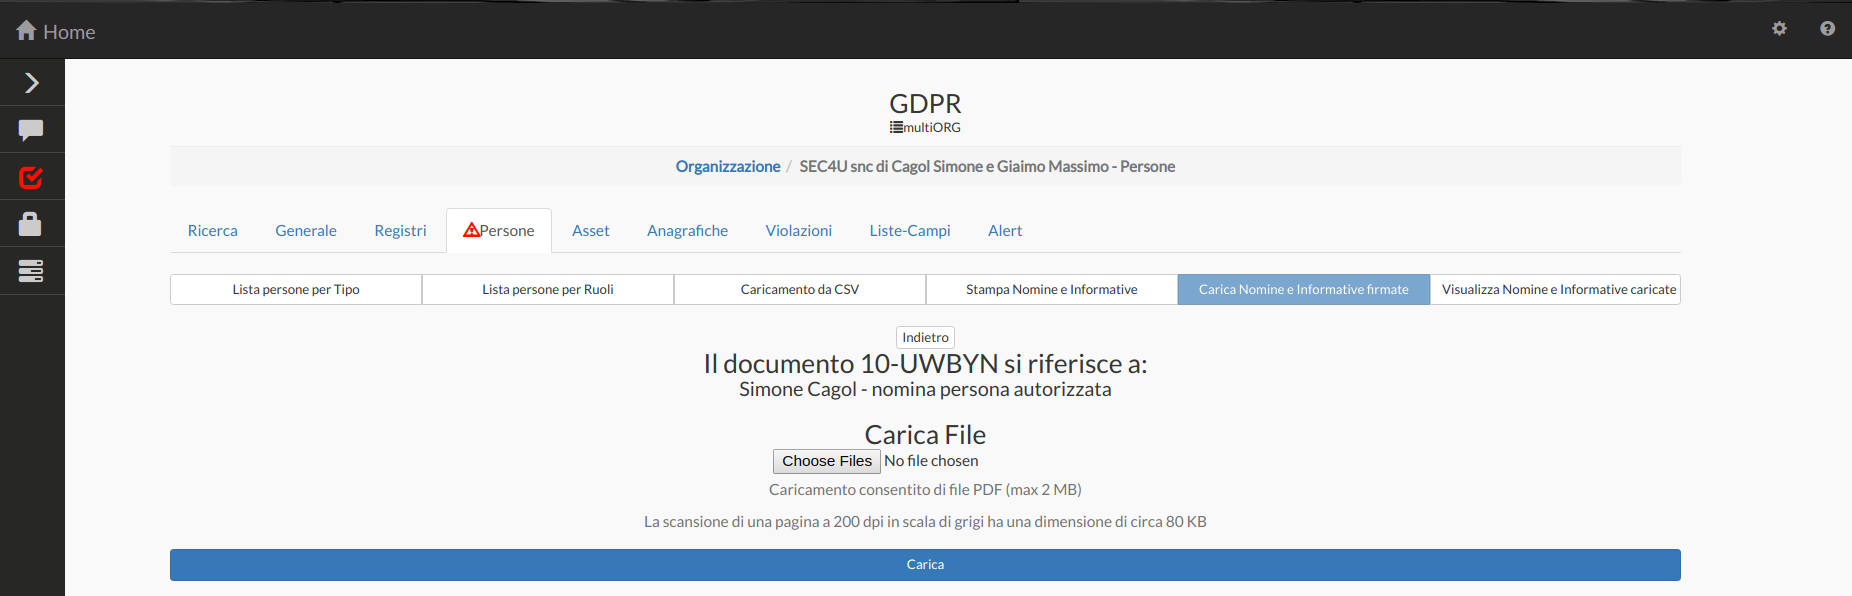Click the GDPR page title

point(925,103)
